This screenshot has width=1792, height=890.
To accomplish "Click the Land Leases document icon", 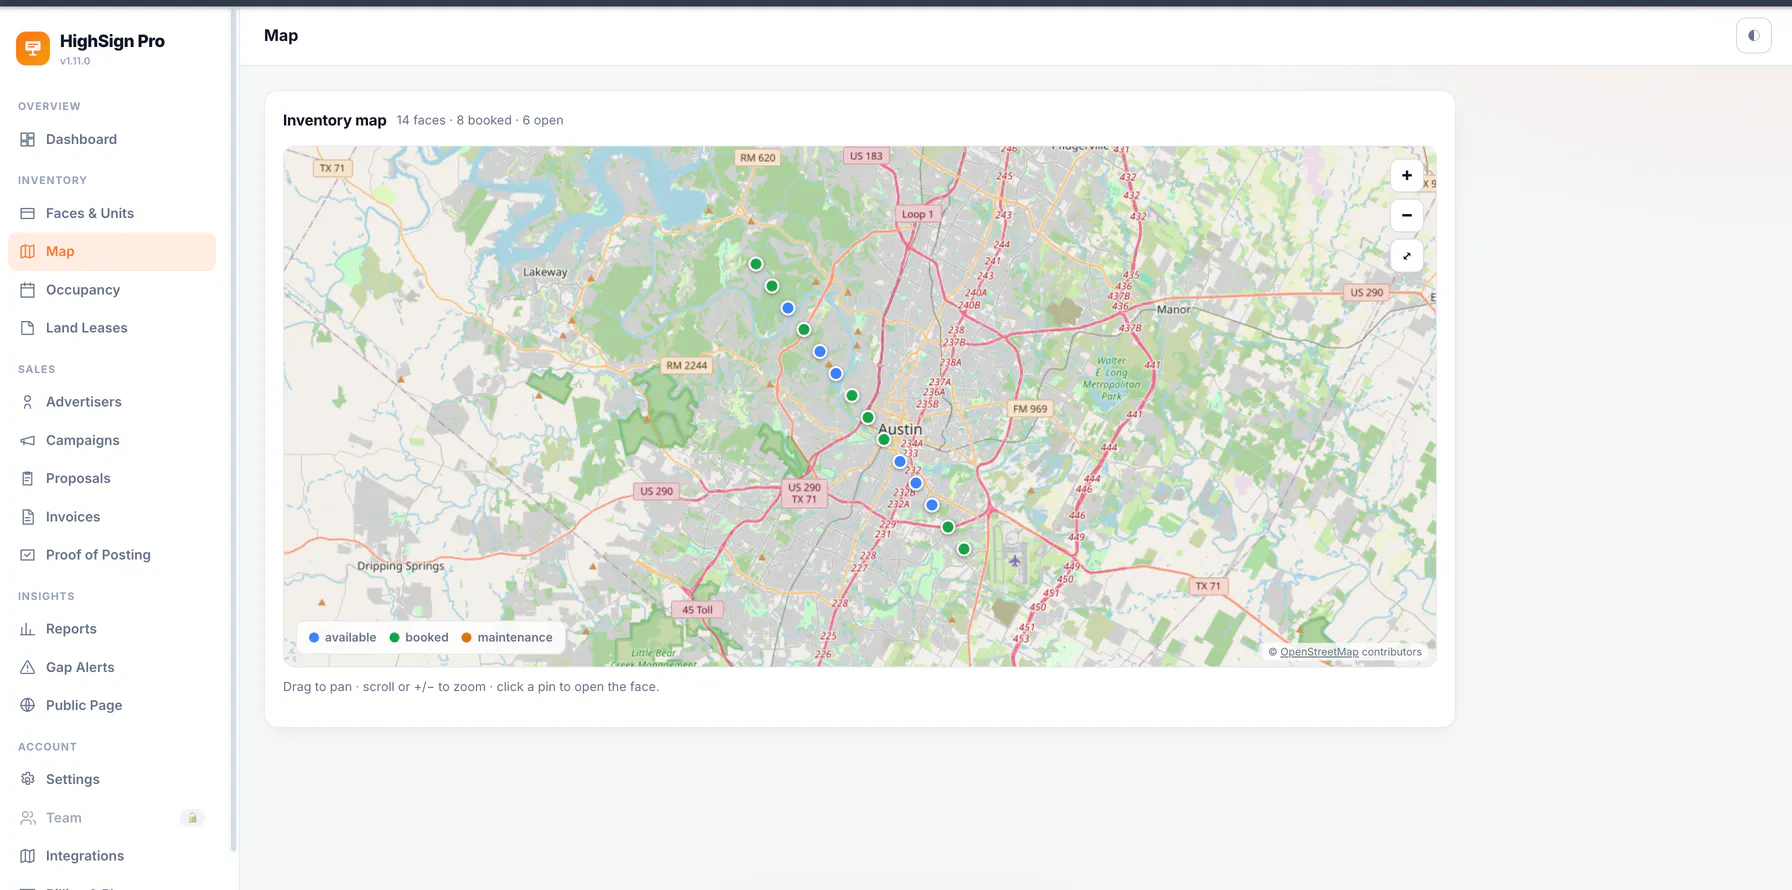I will (x=27, y=328).
